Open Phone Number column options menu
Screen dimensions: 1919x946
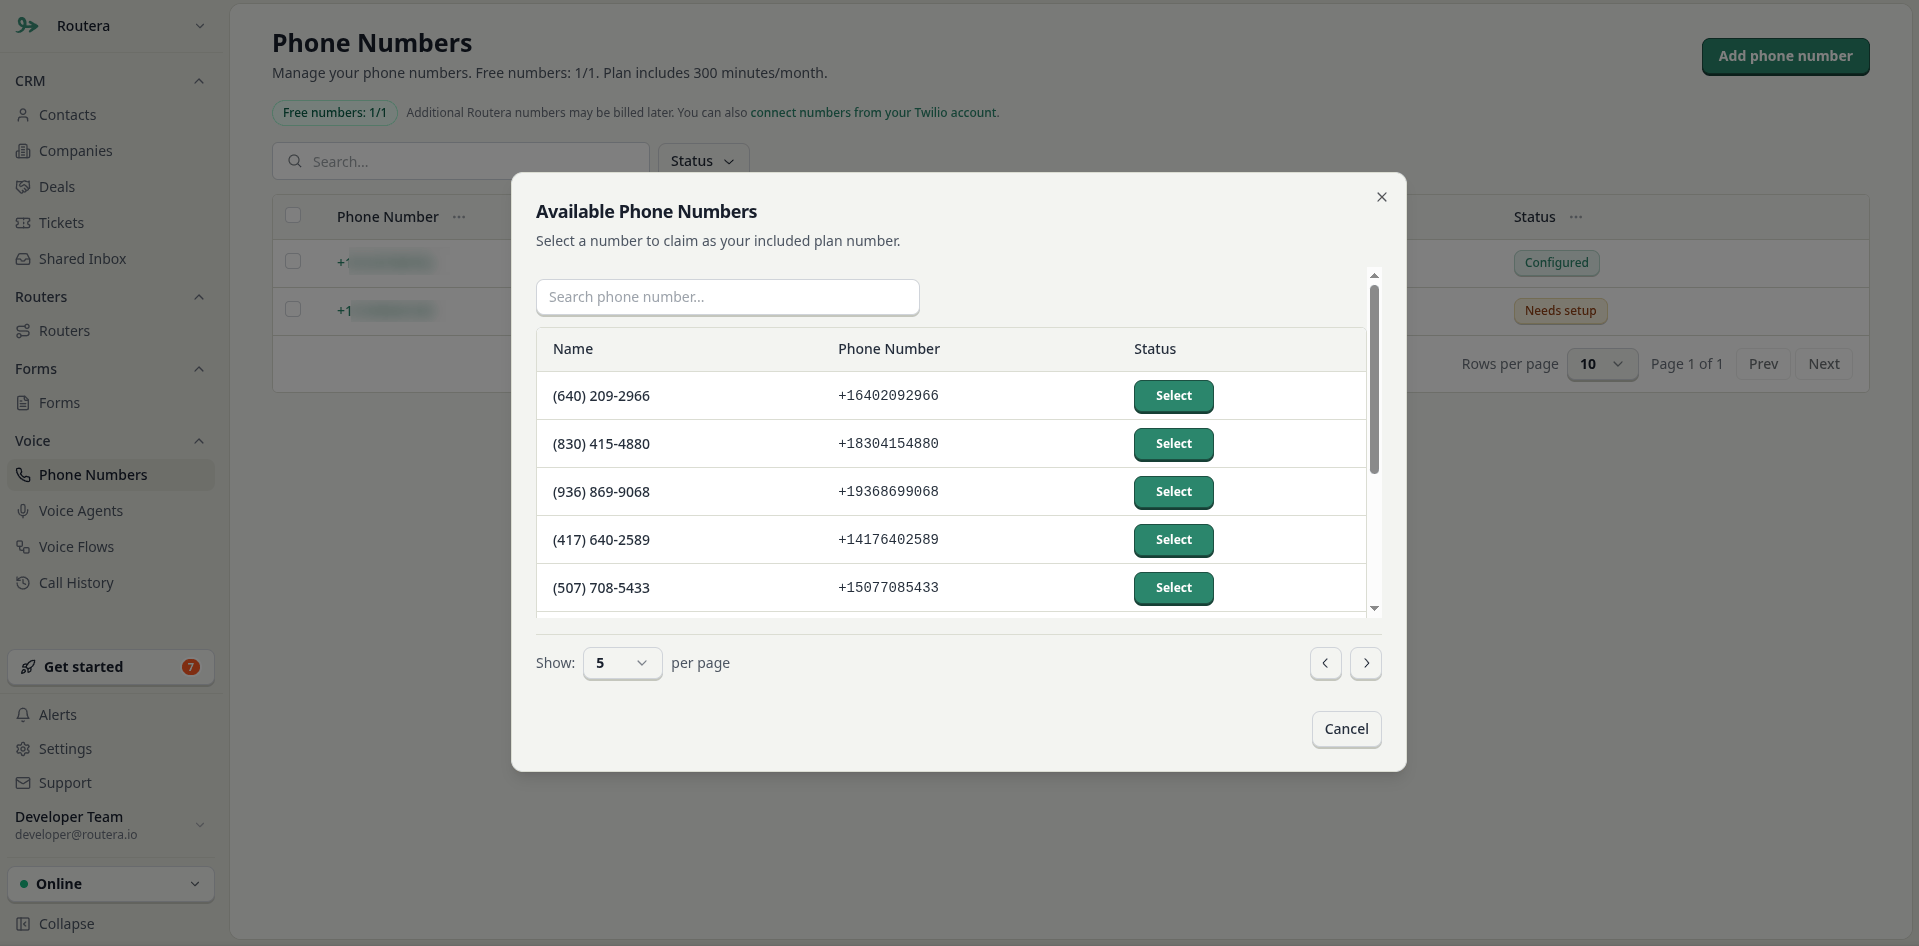pos(459,217)
